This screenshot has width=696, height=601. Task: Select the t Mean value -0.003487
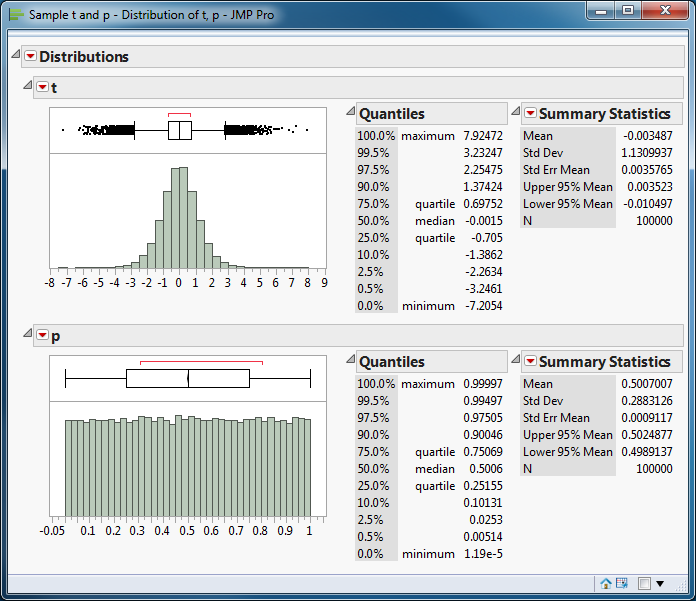(648, 136)
